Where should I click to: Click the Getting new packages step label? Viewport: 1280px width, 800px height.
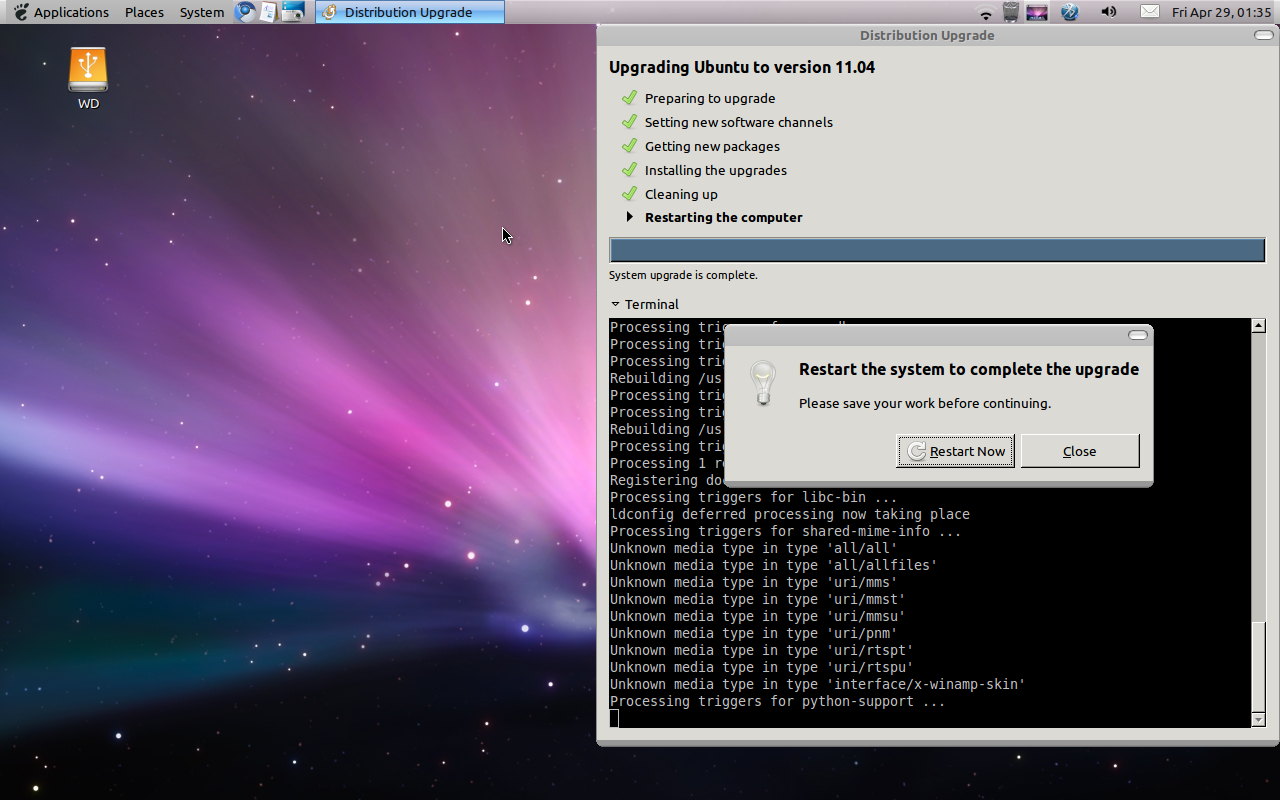click(712, 146)
